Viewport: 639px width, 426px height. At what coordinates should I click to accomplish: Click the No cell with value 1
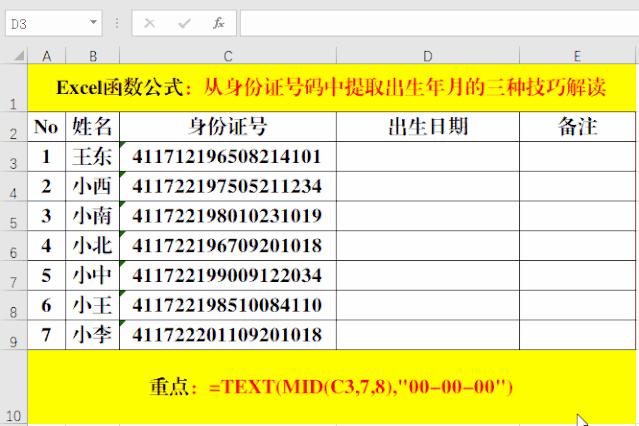pos(46,157)
